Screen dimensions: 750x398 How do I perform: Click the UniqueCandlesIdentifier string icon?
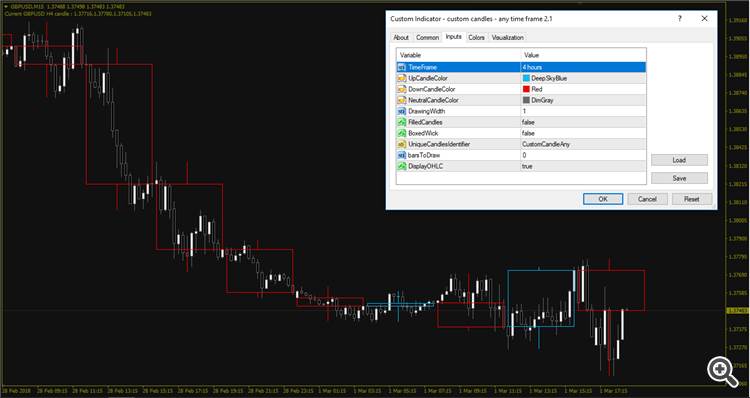pyautogui.click(x=401, y=144)
